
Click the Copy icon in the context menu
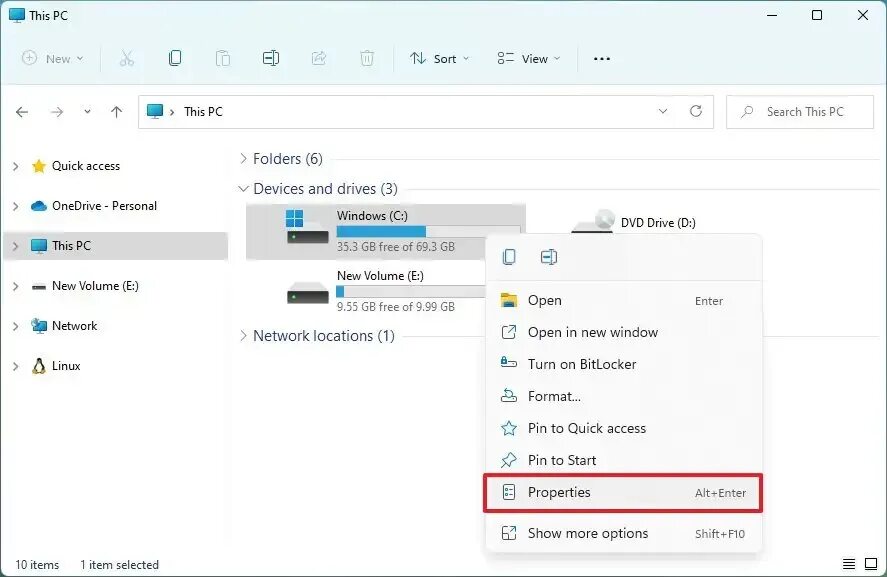pyautogui.click(x=509, y=257)
